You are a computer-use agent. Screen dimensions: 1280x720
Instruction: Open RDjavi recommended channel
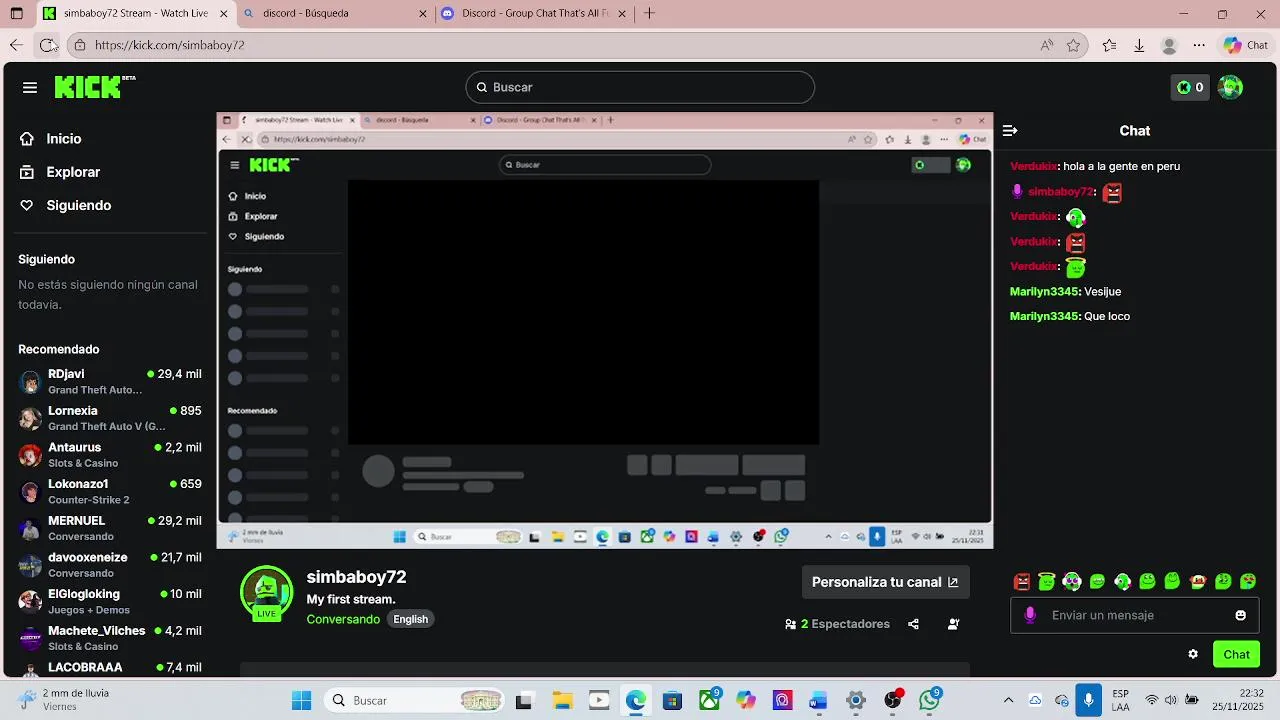click(x=110, y=381)
